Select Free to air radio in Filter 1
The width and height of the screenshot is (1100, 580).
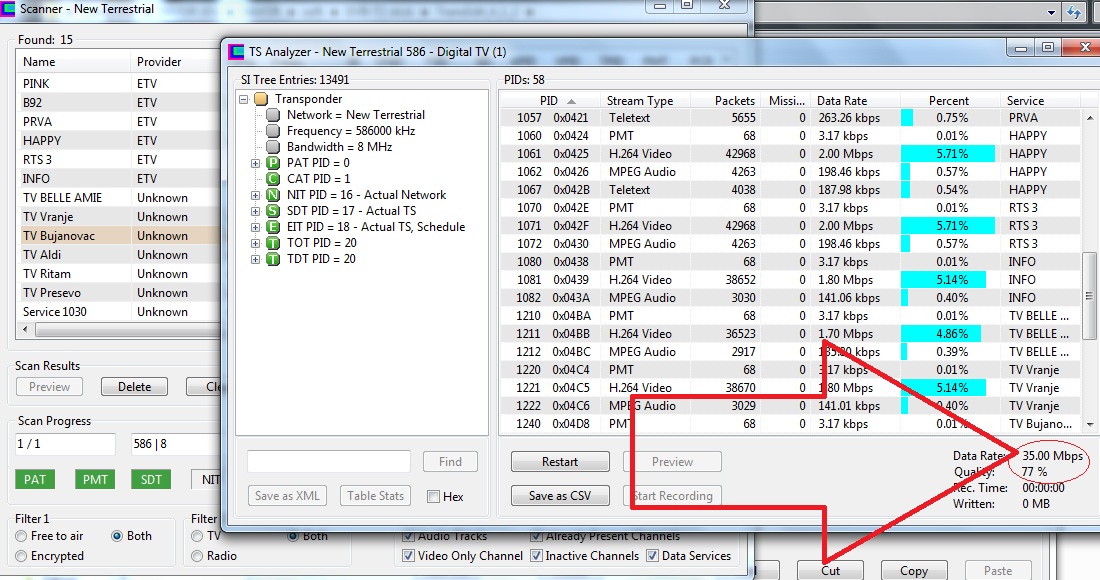[x=21, y=536]
